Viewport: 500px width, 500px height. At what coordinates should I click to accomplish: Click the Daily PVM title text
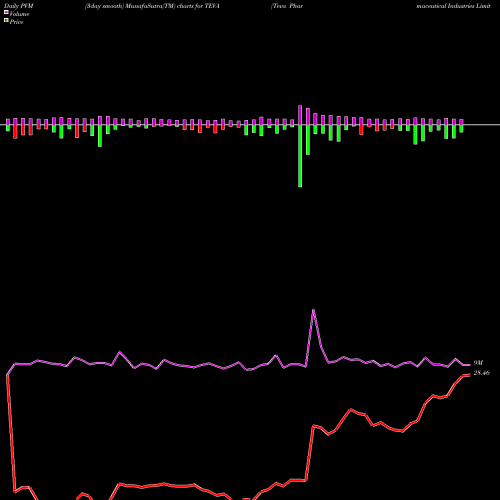[19, 6]
